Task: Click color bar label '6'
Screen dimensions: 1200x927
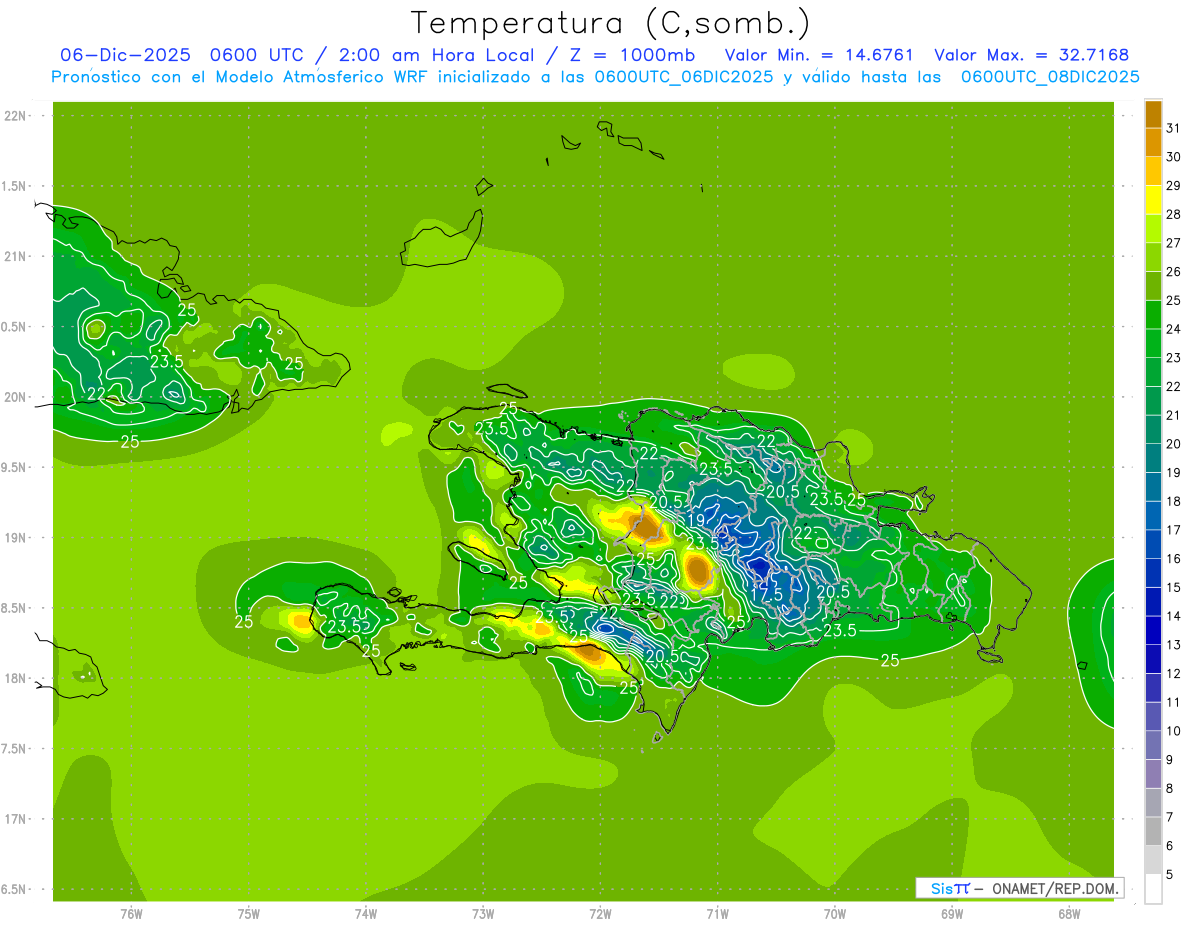Action: click(1170, 846)
